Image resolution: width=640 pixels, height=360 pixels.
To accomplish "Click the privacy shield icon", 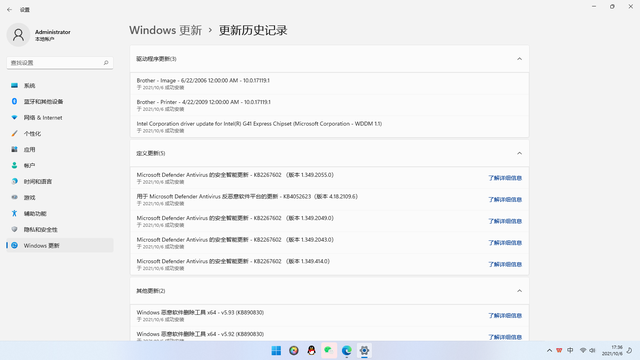I will click(14, 229).
